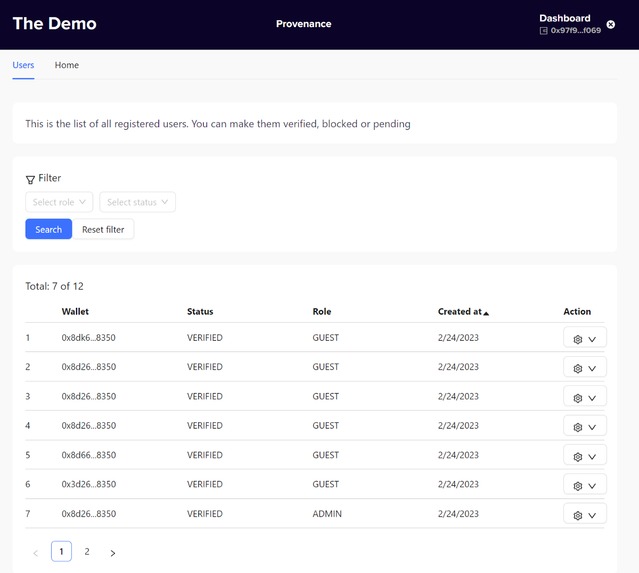The height and width of the screenshot is (573, 639).
Task: Open the Dashboard header link
Action: coord(565,18)
